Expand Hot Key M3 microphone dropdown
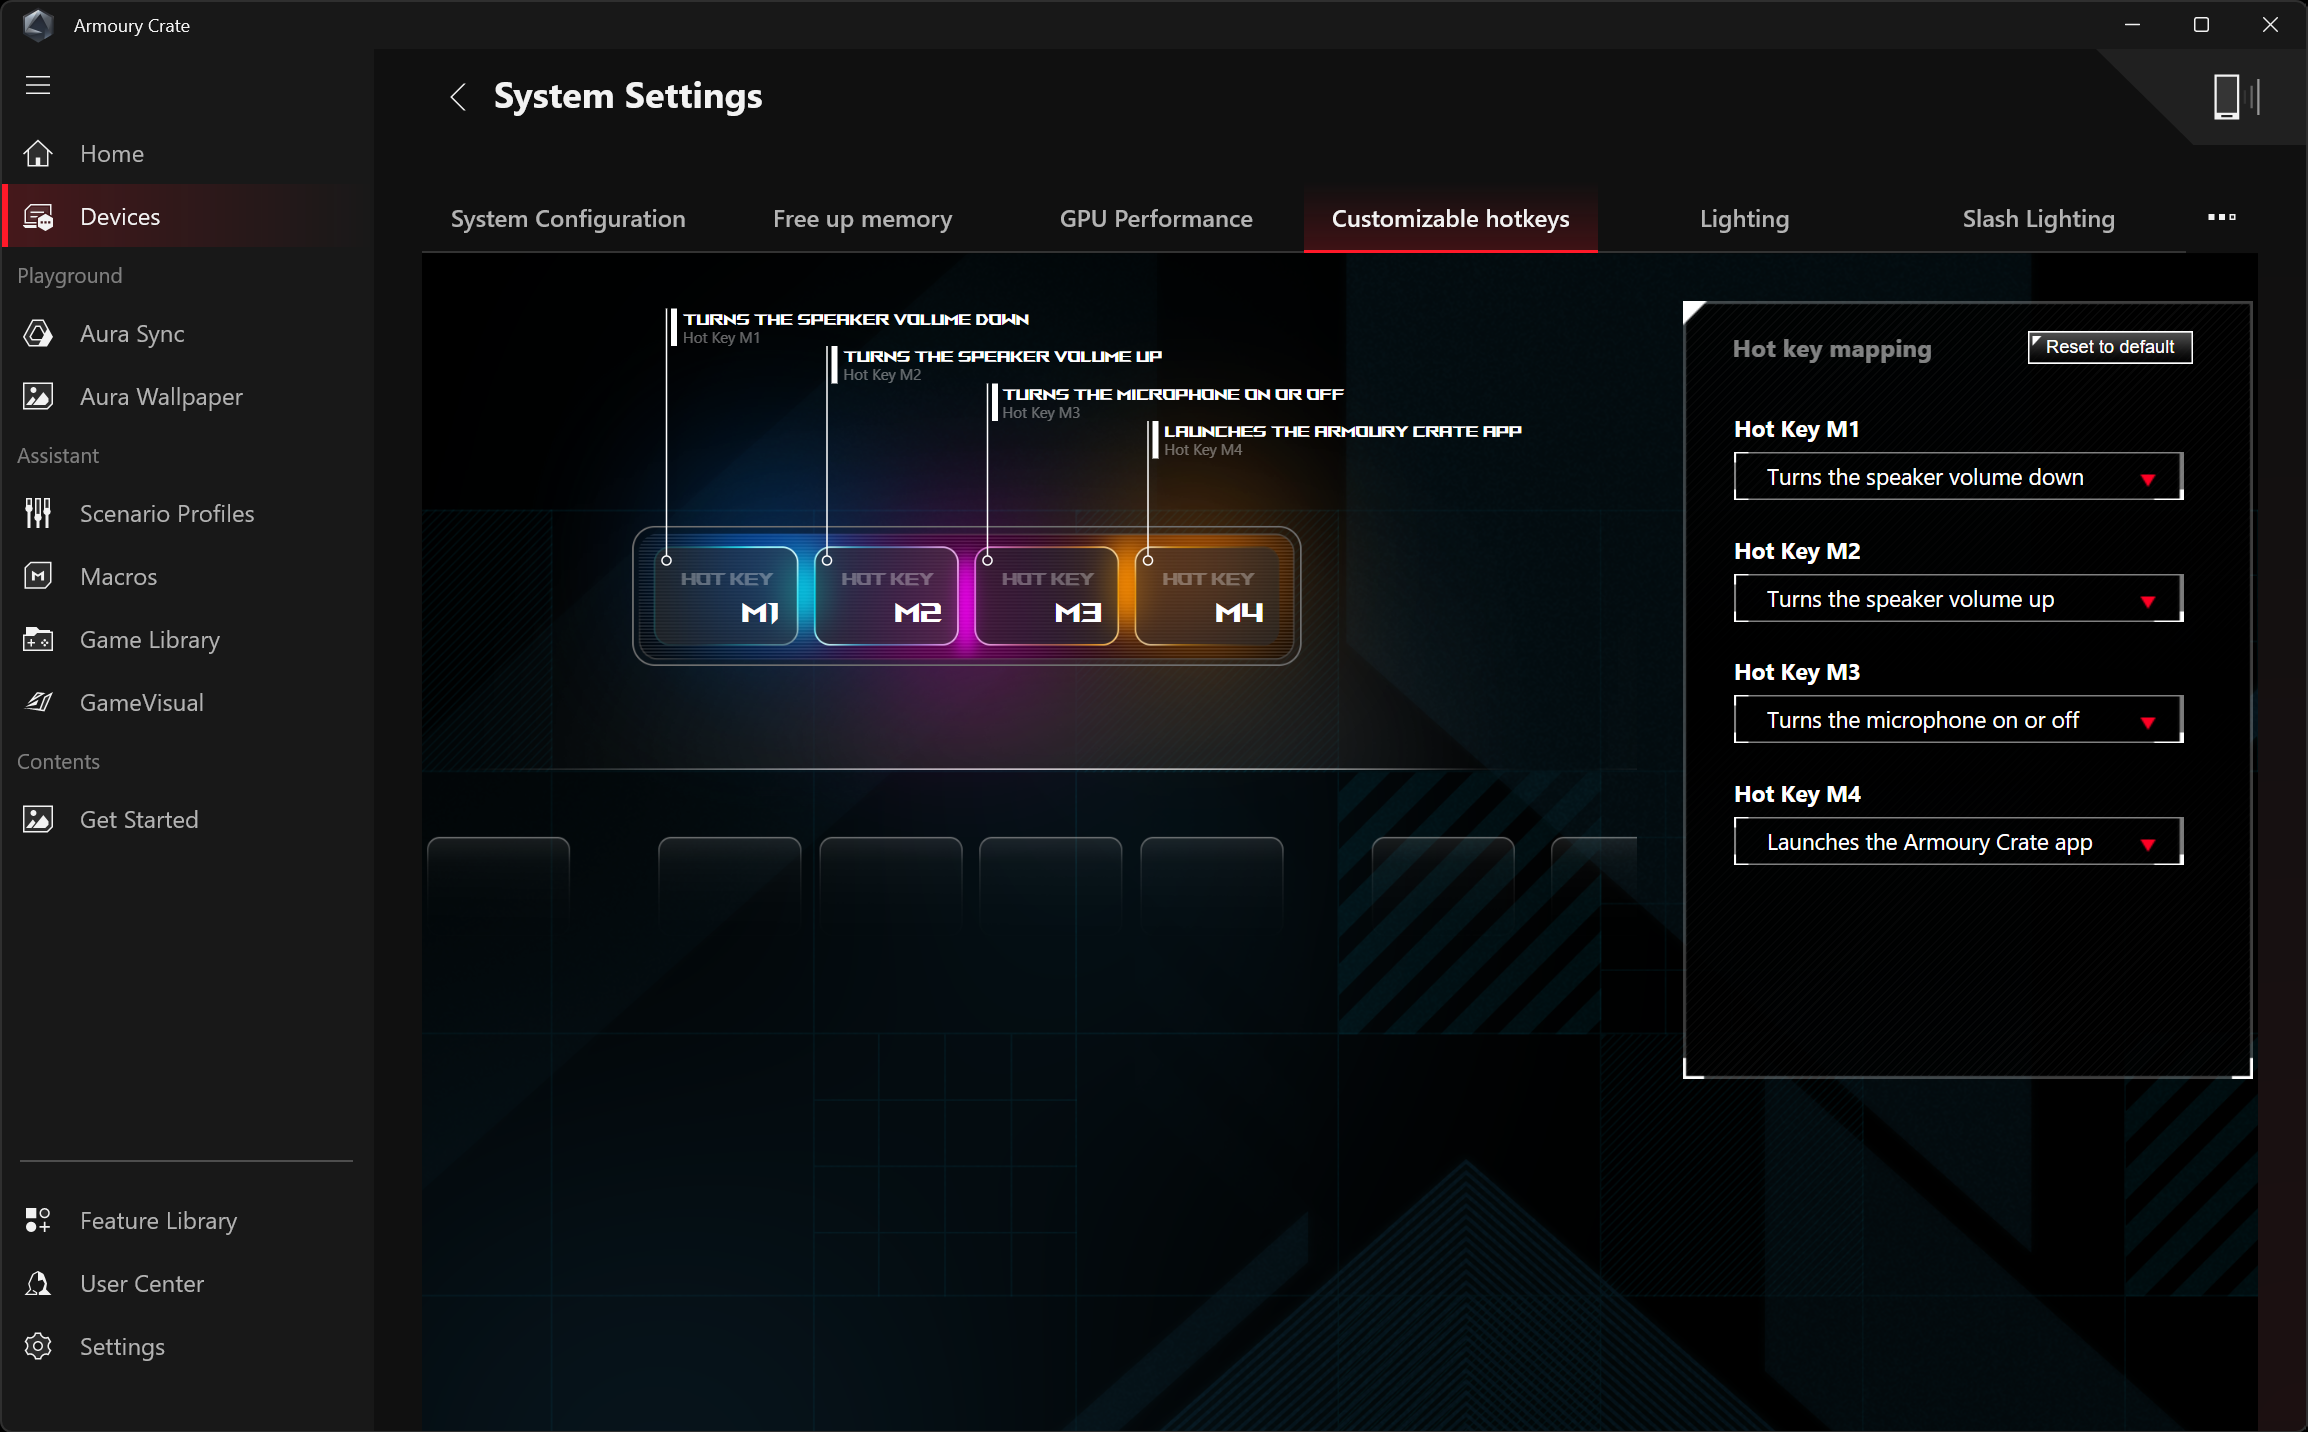The image size is (2308, 1432). 1957,720
